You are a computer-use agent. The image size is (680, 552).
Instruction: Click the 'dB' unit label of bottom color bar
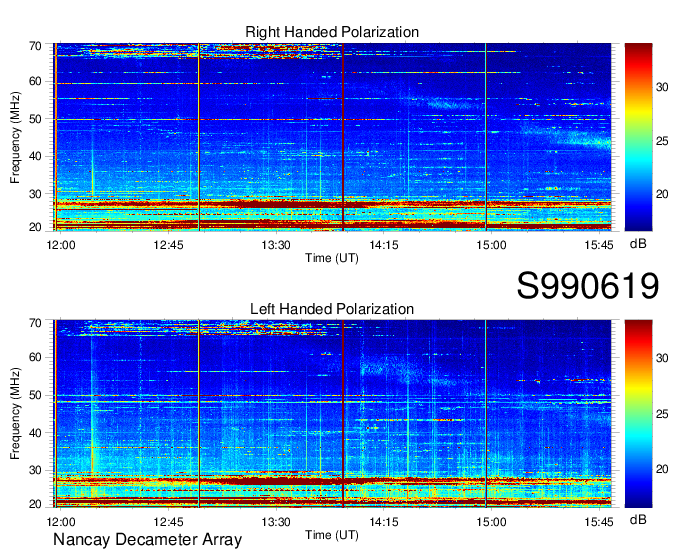638,519
